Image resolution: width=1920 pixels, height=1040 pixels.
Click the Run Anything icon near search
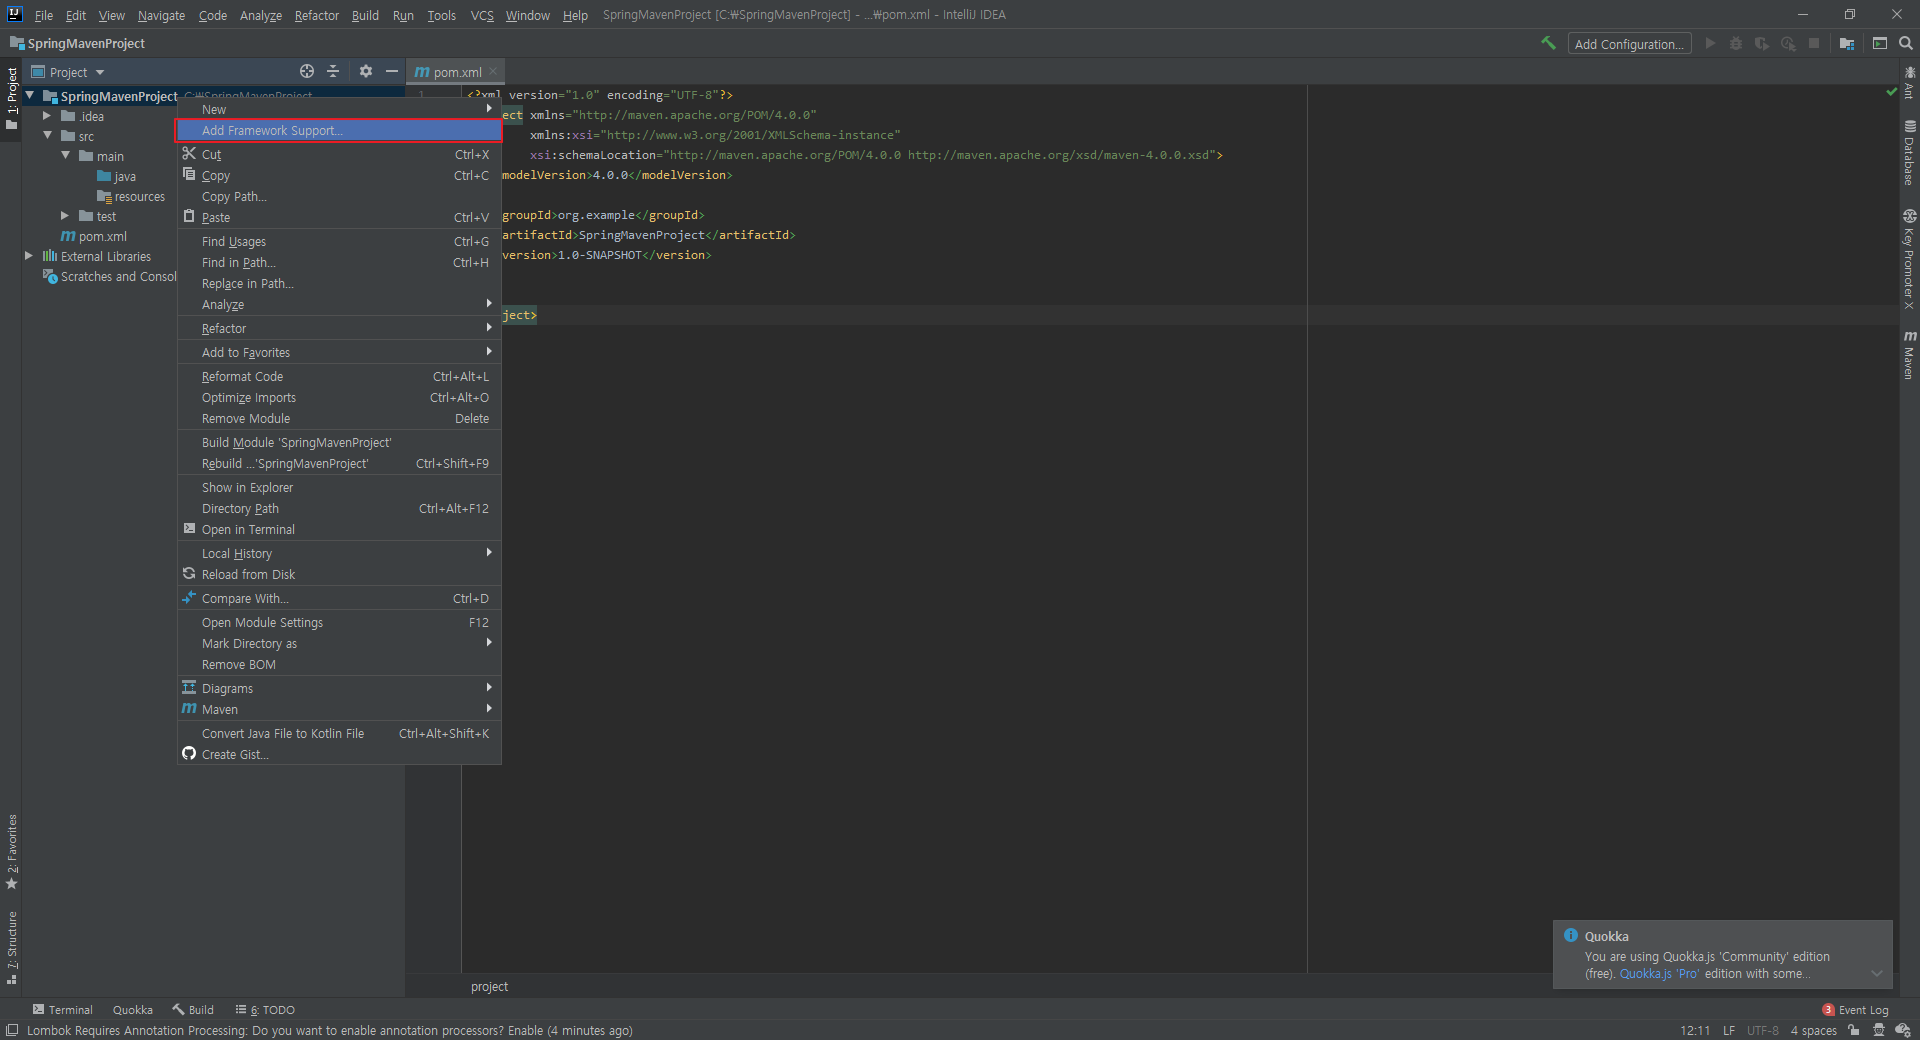tap(1880, 43)
